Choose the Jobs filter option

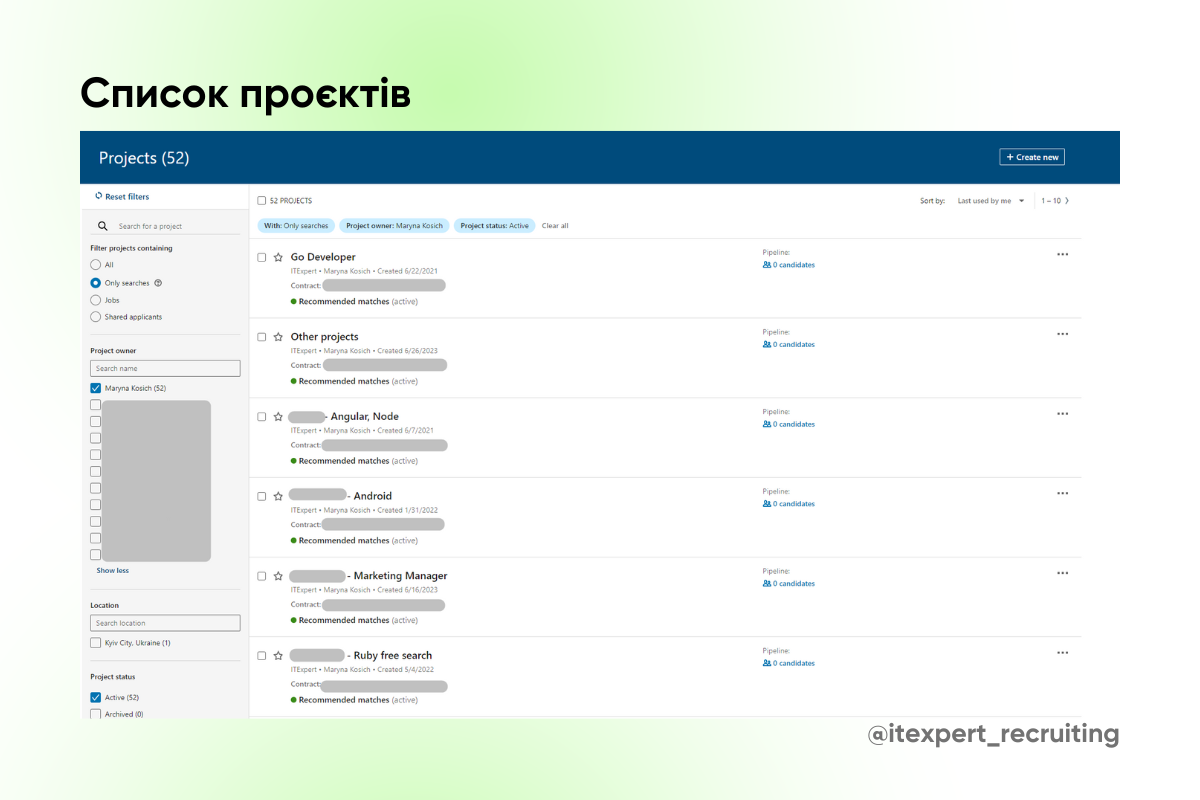[x=97, y=299]
